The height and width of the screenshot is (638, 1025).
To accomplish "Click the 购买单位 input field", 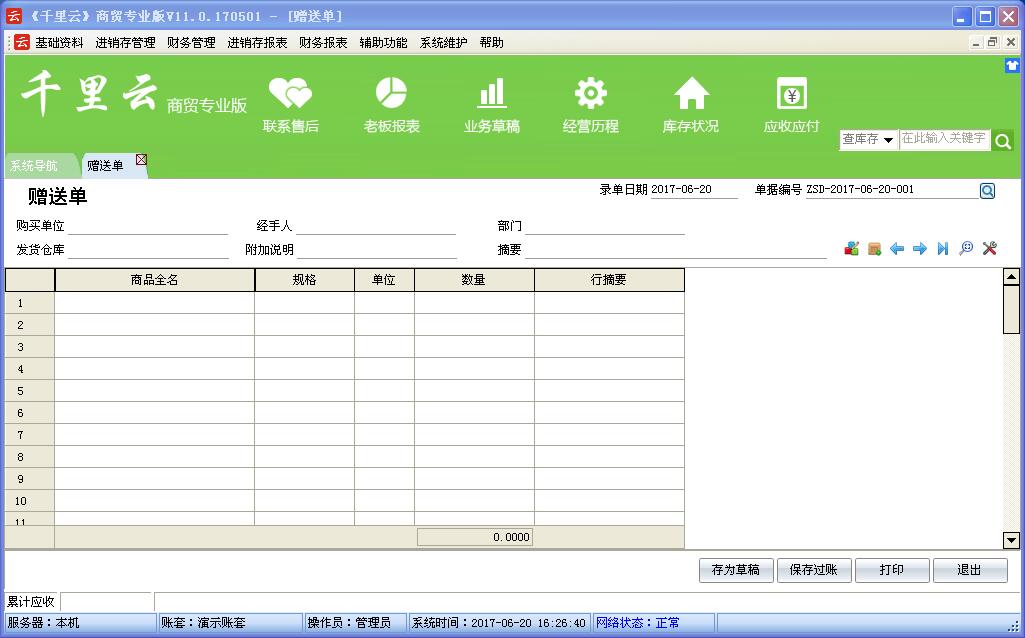I will (x=148, y=226).
